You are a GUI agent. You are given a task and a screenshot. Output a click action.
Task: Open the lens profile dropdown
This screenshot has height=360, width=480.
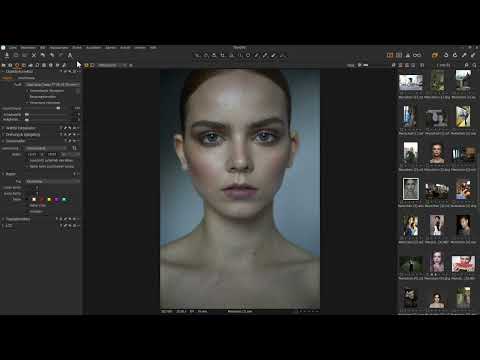tap(53, 84)
